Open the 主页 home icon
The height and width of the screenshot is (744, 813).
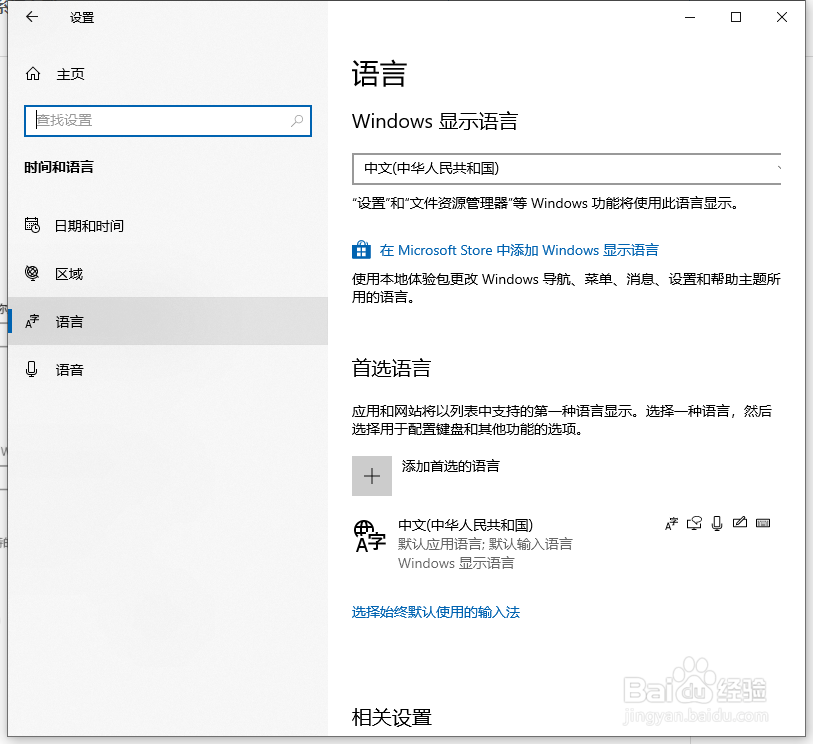click(33, 74)
